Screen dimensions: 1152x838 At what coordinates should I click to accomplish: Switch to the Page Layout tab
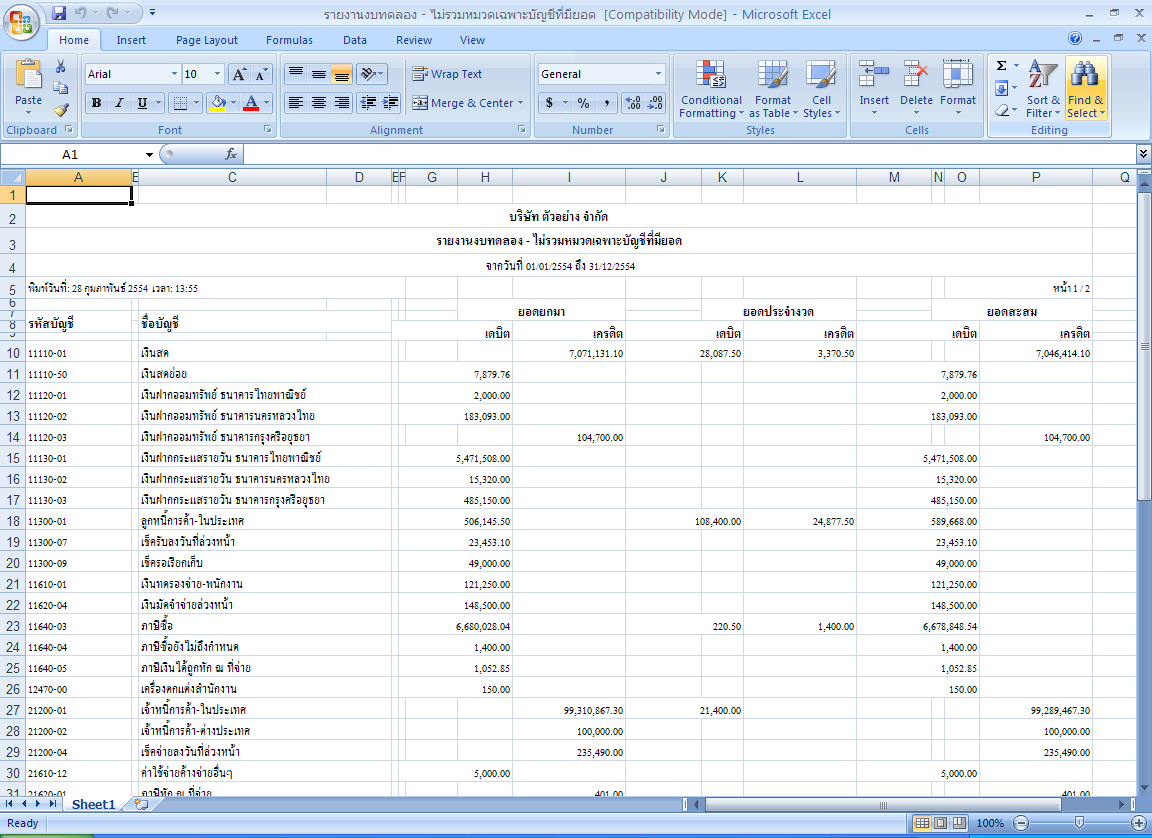point(207,40)
